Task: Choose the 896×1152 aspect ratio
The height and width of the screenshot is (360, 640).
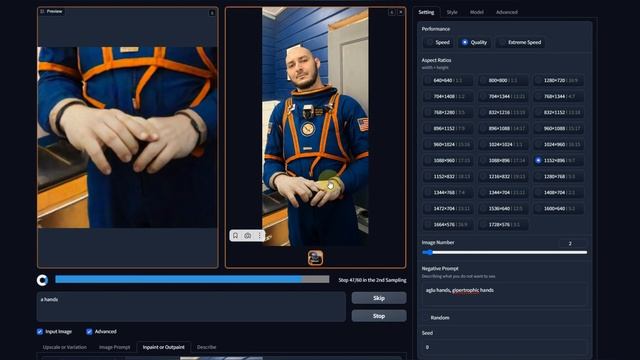Action: tap(448, 129)
